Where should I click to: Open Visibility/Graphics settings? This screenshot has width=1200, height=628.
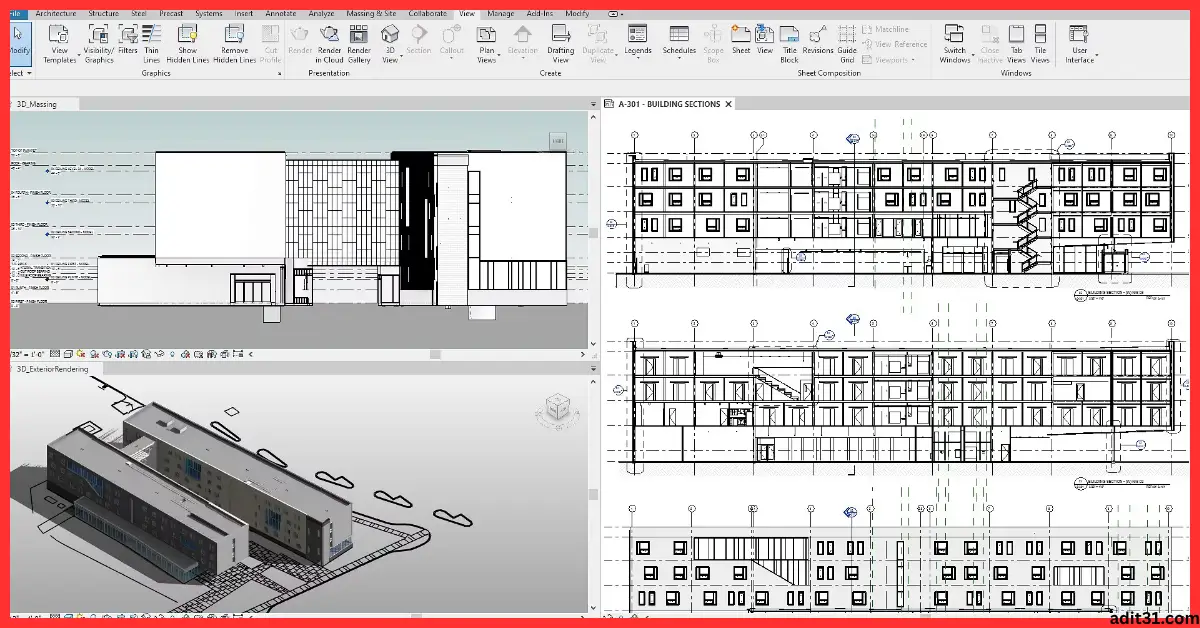[98, 45]
